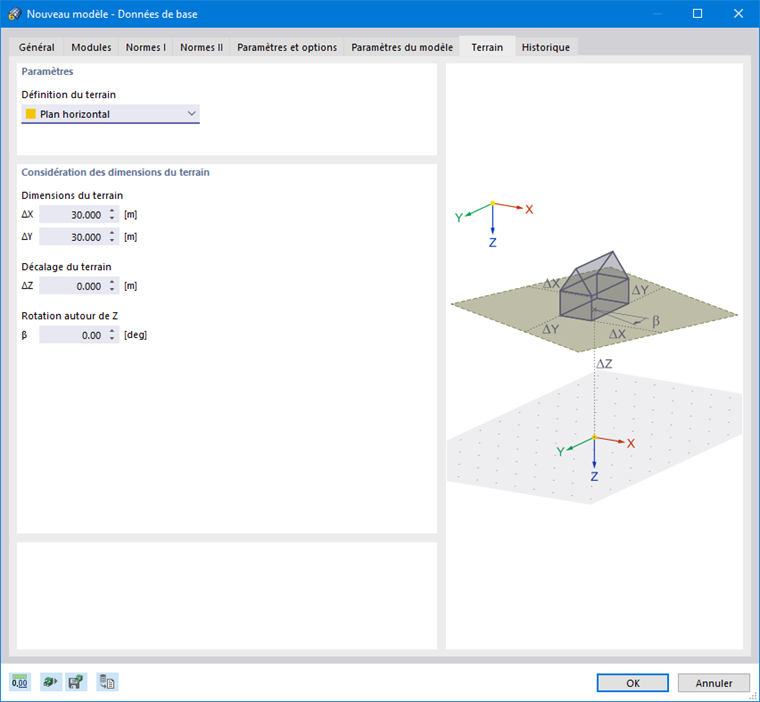The width and height of the screenshot is (760, 702).
Task: Increase the ΔZ offset with up arrow
Action: [x=112, y=282]
